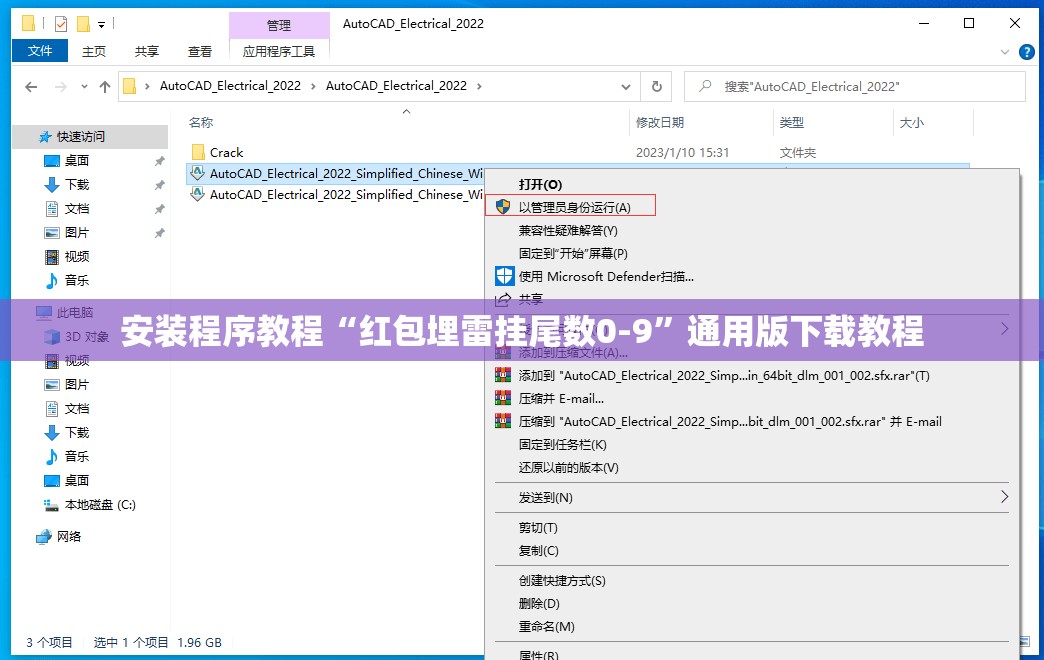Image resolution: width=1044 pixels, height=660 pixels.
Task: Choose 剪切(T) in context menu
Action: pos(538,527)
